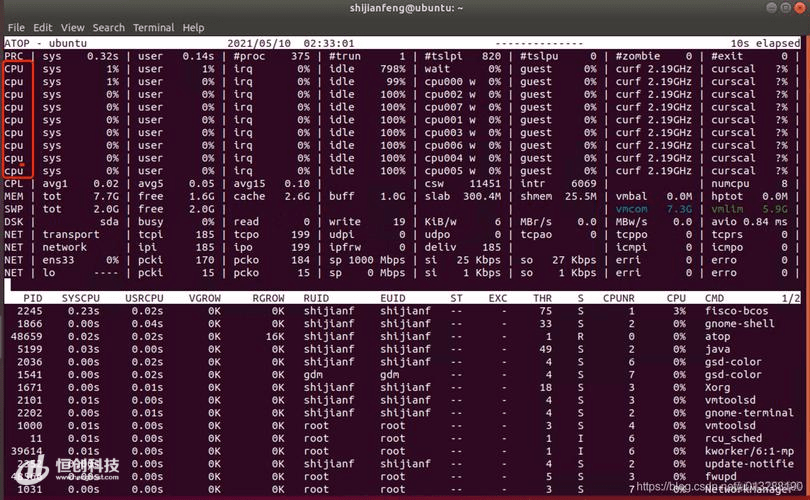Open the Terminal menu
The image size is (810, 500).
pyautogui.click(x=153, y=27)
